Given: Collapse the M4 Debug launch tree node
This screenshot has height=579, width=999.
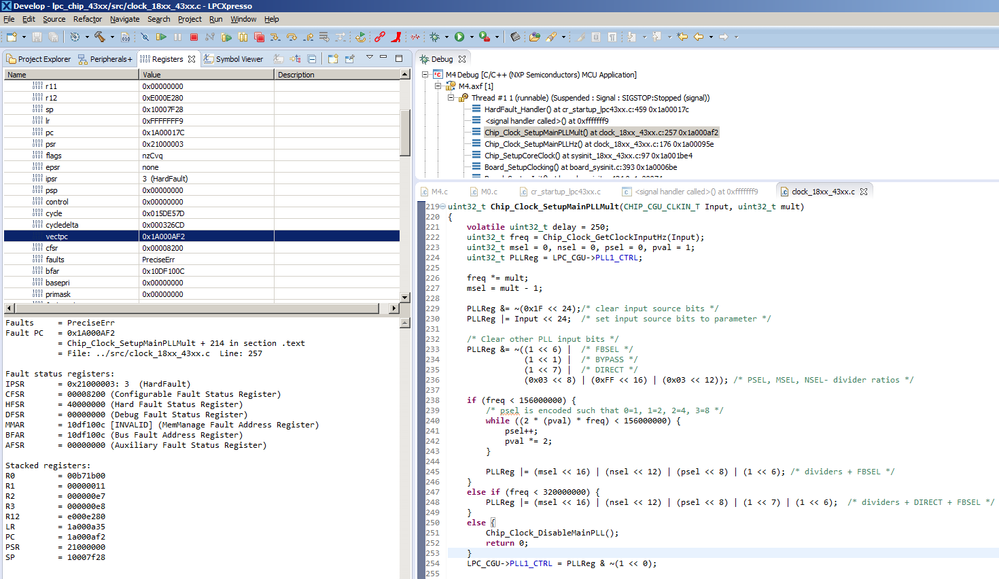Looking at the screenshot, I should click(427, 74).
